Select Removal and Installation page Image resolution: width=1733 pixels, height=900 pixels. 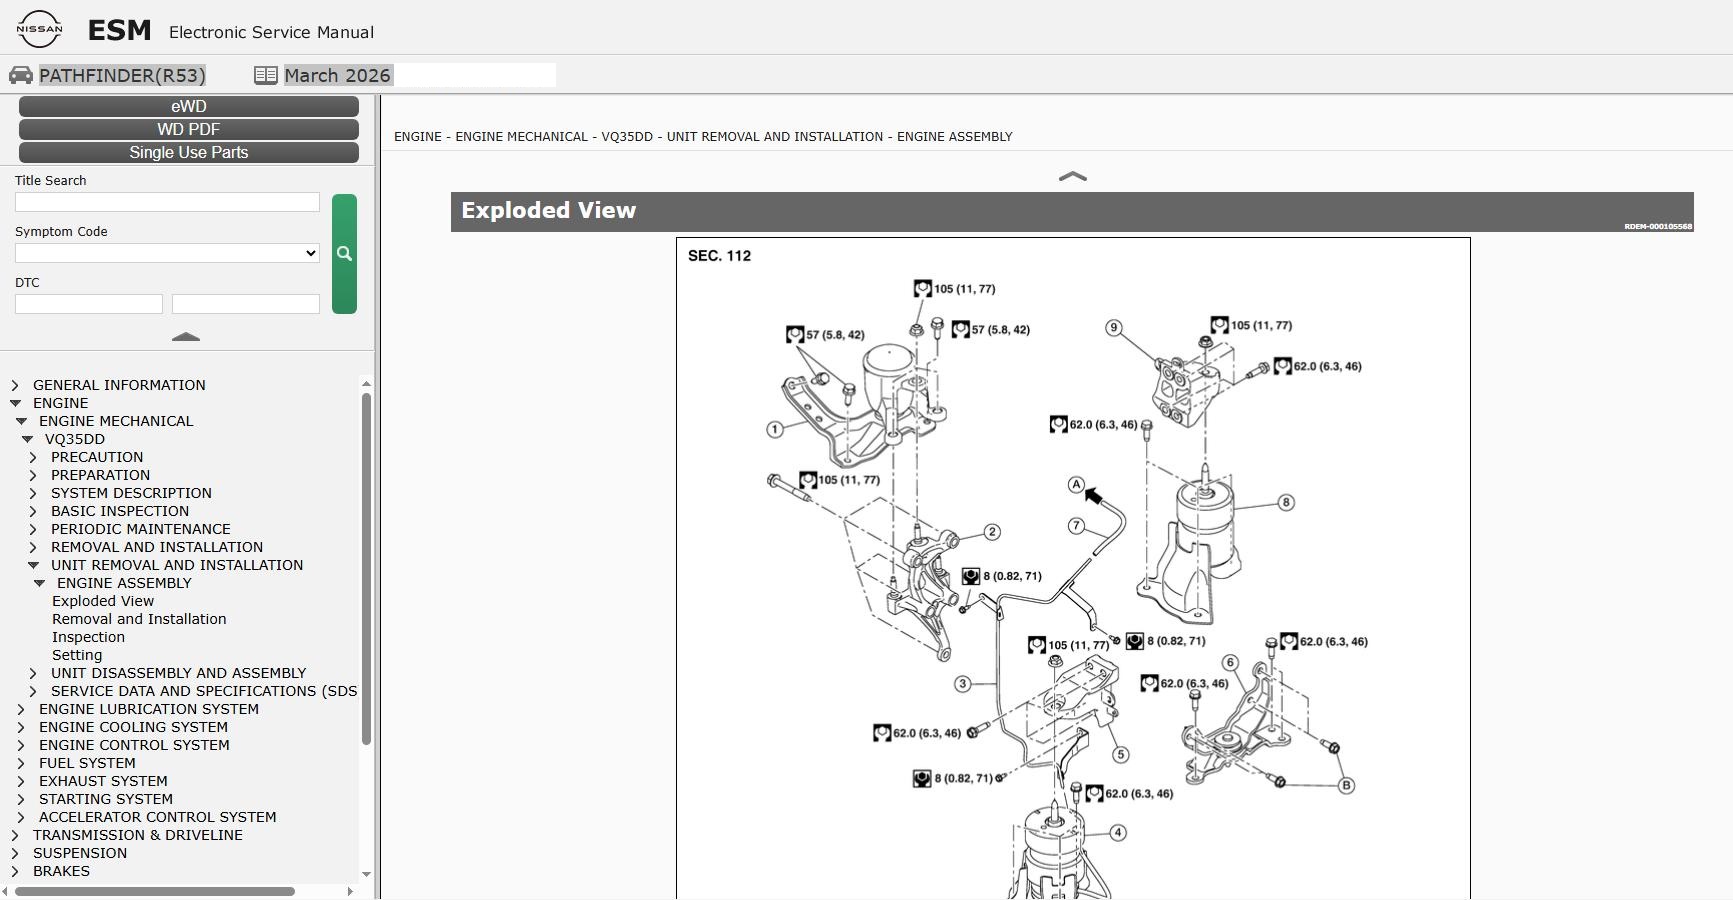point(139,619)
